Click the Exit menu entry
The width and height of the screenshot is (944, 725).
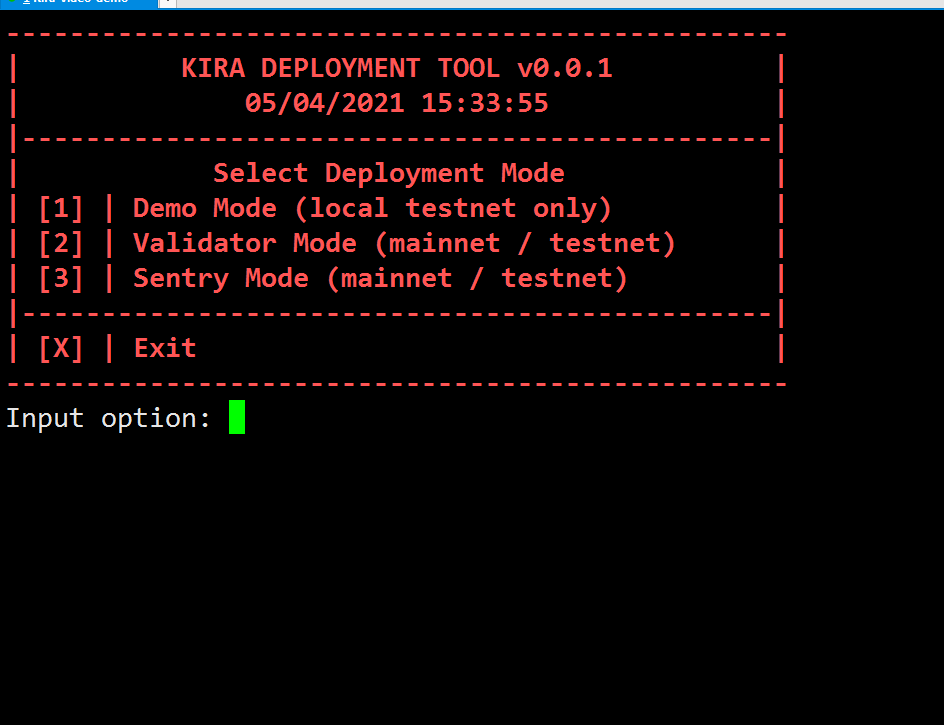pos(165,348)
